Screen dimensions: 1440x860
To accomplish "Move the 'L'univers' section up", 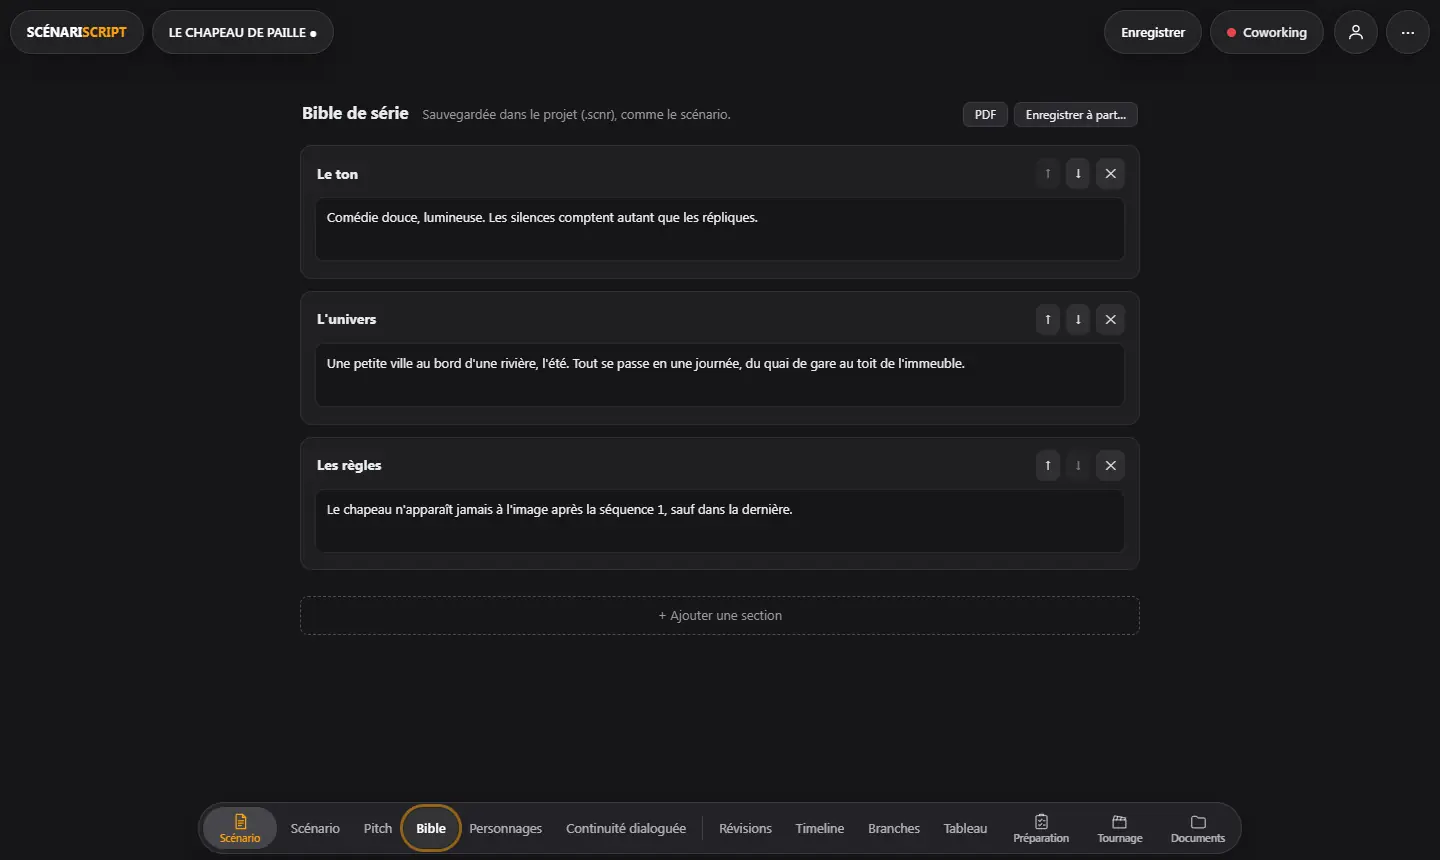I will tap(1048, 320).
